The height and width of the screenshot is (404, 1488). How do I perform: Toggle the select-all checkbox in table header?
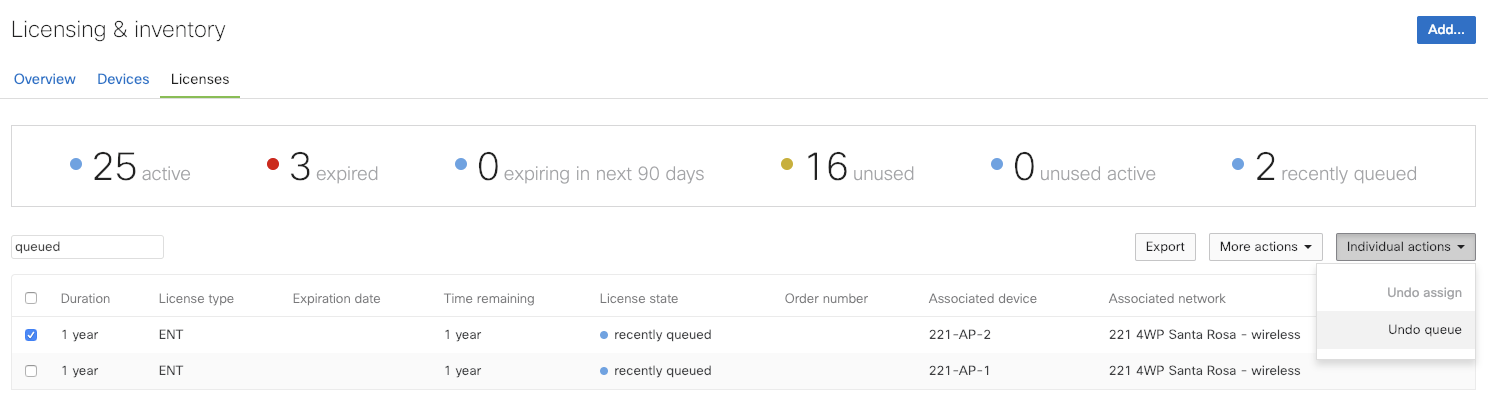pyautogui.click(x=31, y=298)
